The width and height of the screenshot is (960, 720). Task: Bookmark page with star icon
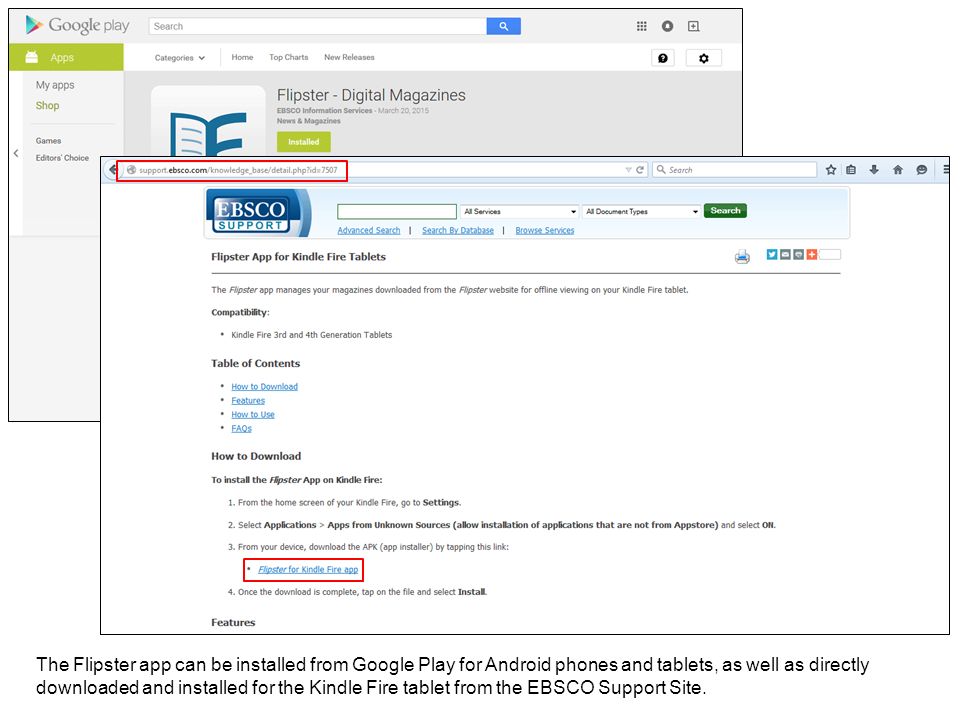click(830, 170)
